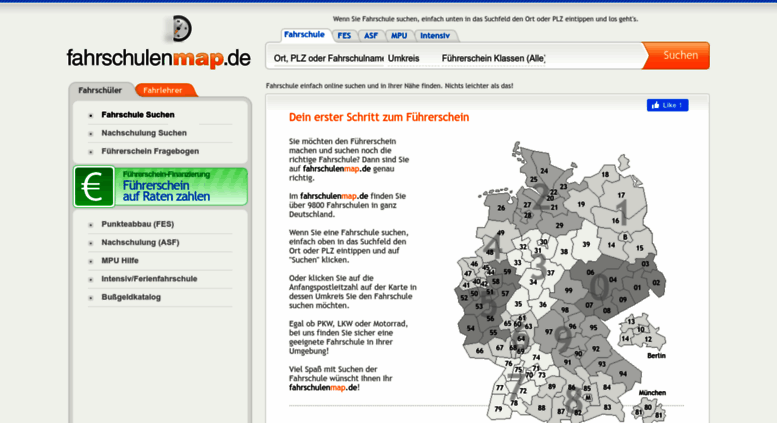Viewport: 777px width, 423px height.
Task: Open Führerschein auf Raten zahlen banner
Action: (x=161, y=187)
